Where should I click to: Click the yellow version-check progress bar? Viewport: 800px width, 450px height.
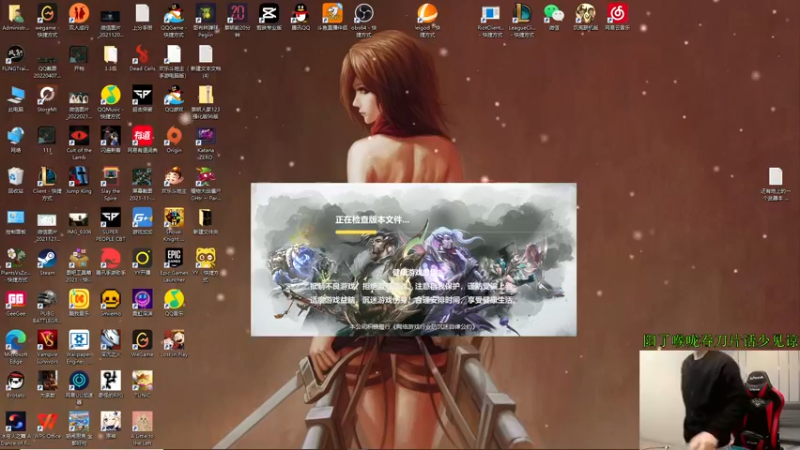click(356, 232)
